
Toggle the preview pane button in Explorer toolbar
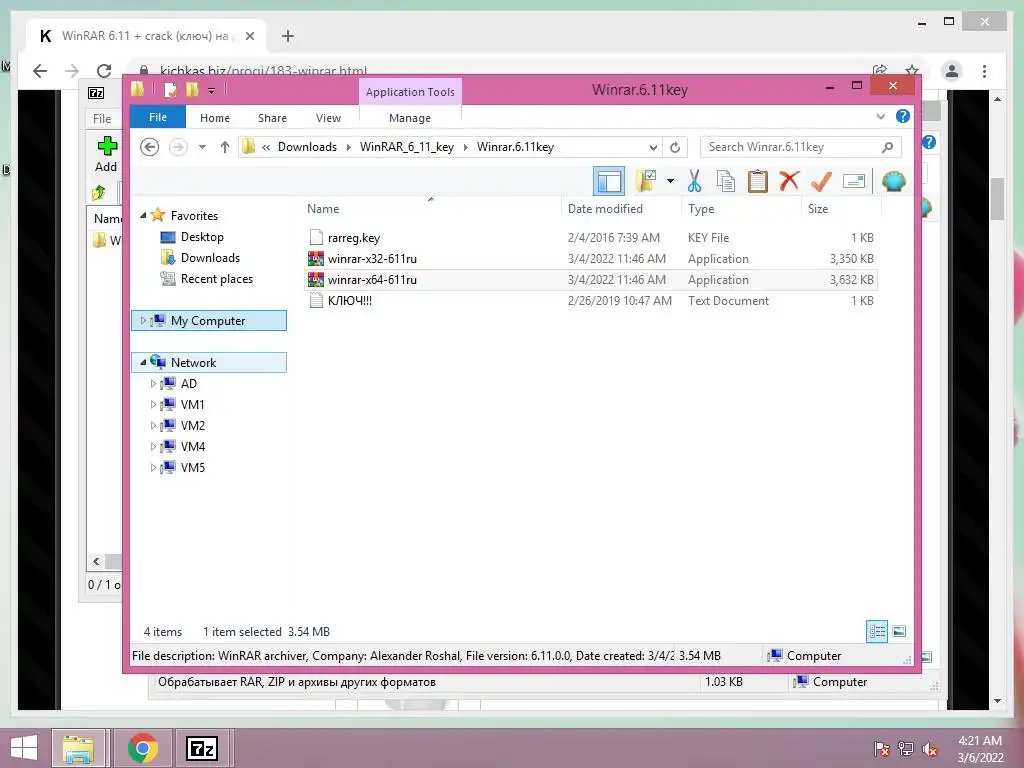(x=609, y=181)
